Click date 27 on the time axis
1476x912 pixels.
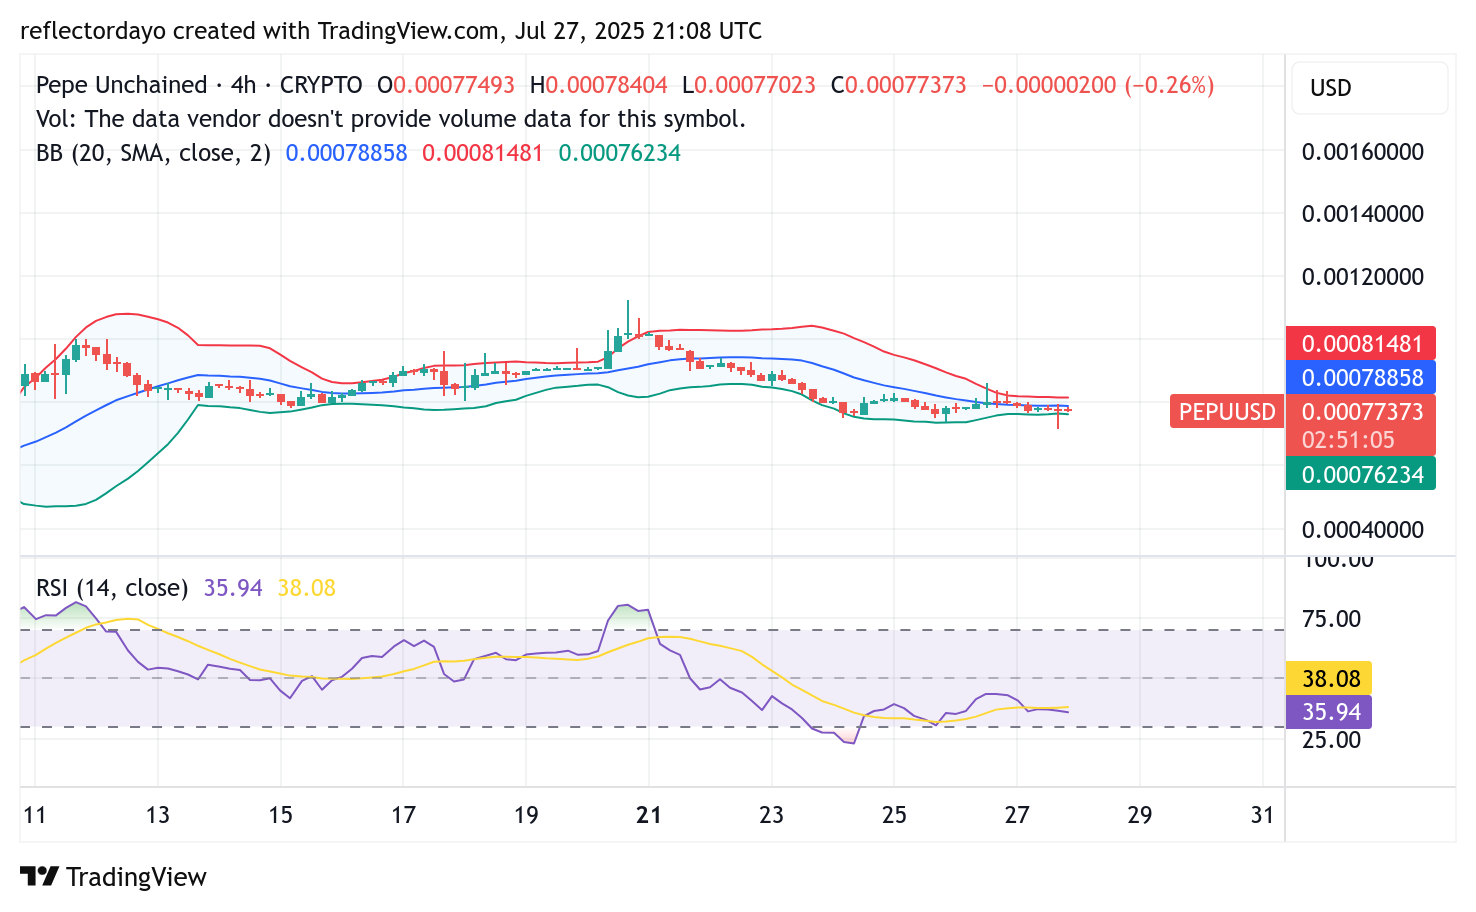1017,815
